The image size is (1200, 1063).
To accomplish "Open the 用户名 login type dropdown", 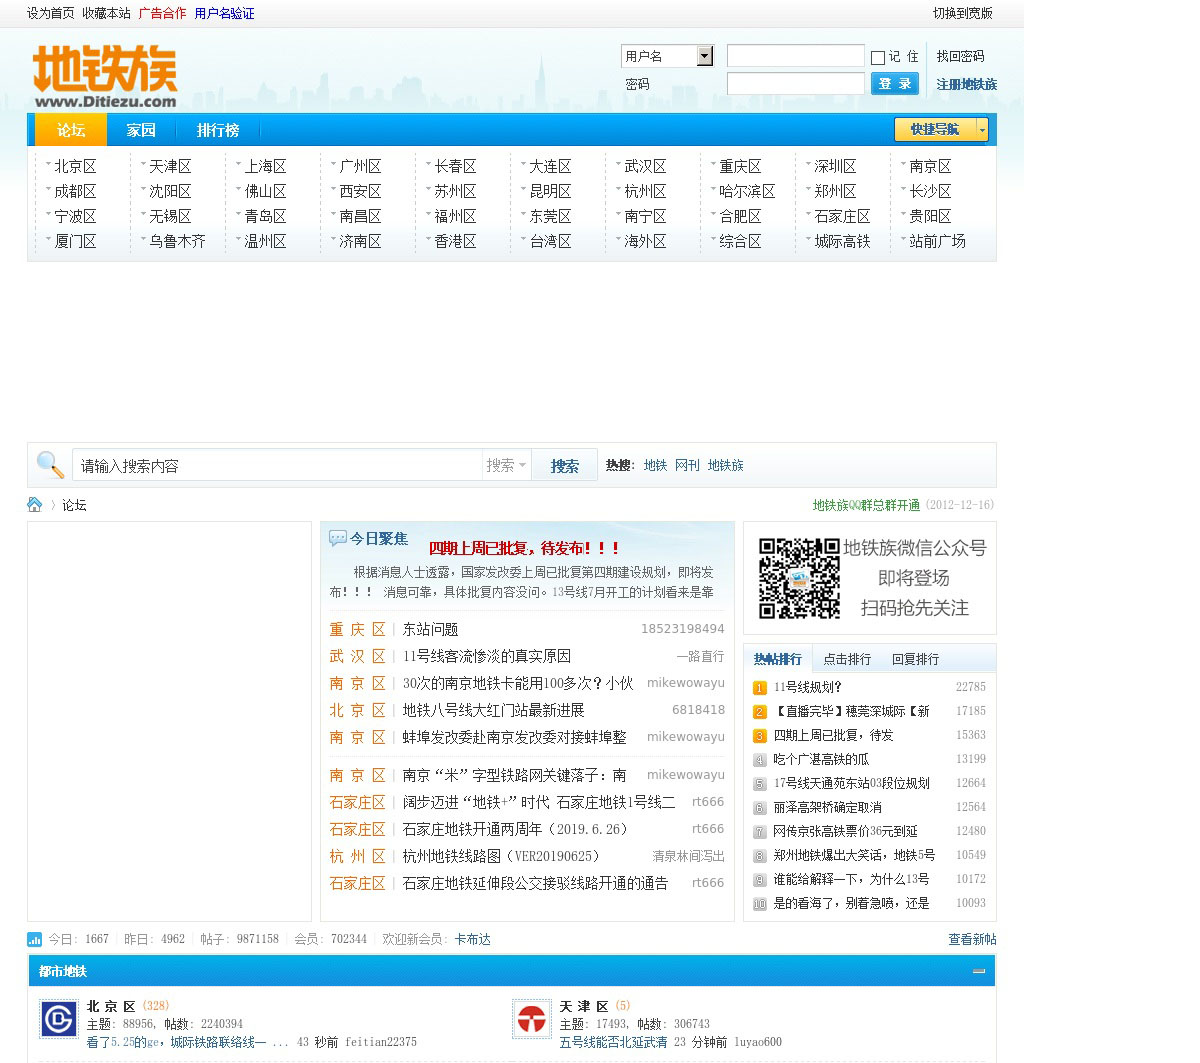I will (x=704, y=56).
